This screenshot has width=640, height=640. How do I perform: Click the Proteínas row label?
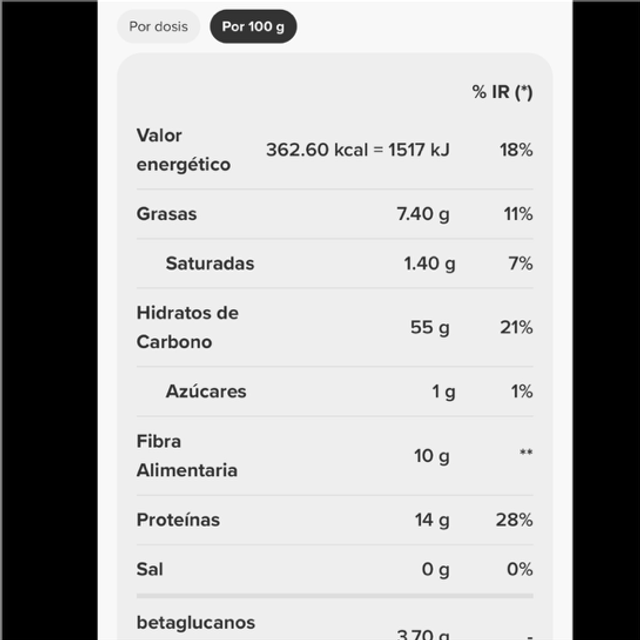click(178, 520)
